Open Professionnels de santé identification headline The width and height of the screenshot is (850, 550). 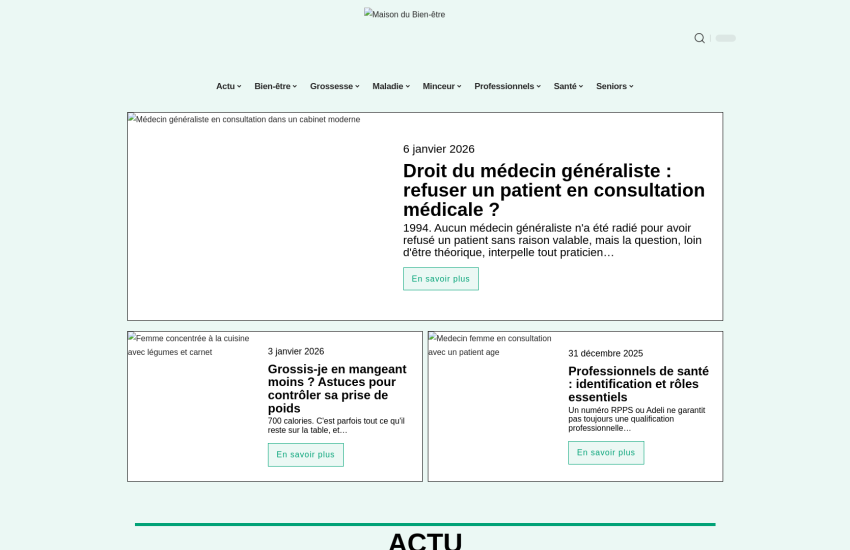click(x=638, y=383)
